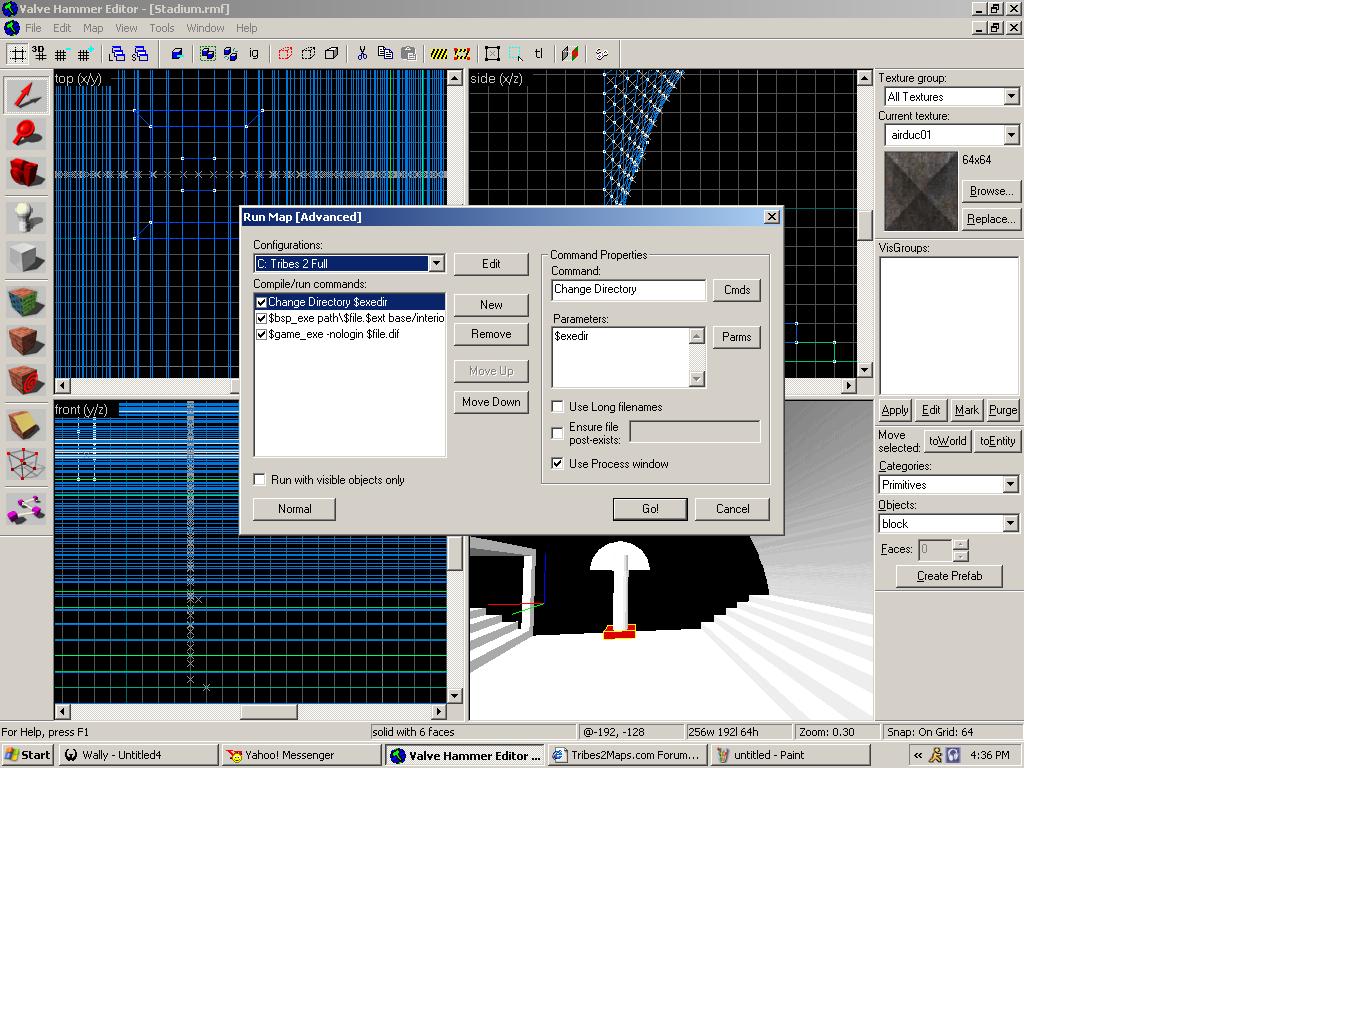Viewport: 1350px width, 1013px height.
Task: Click the Ungroup toolbar icon
Action: [x=230, y=54]
